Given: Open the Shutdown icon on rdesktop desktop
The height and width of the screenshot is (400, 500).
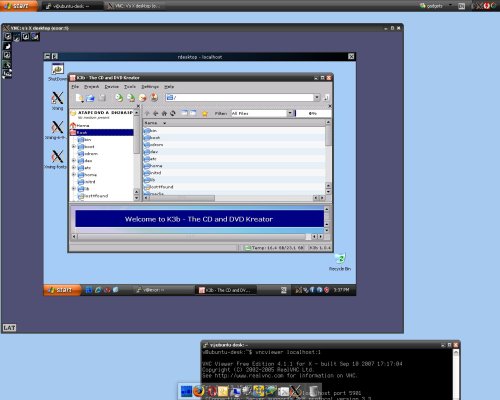Looking at the screenshot, I should [x=57, y=72].
